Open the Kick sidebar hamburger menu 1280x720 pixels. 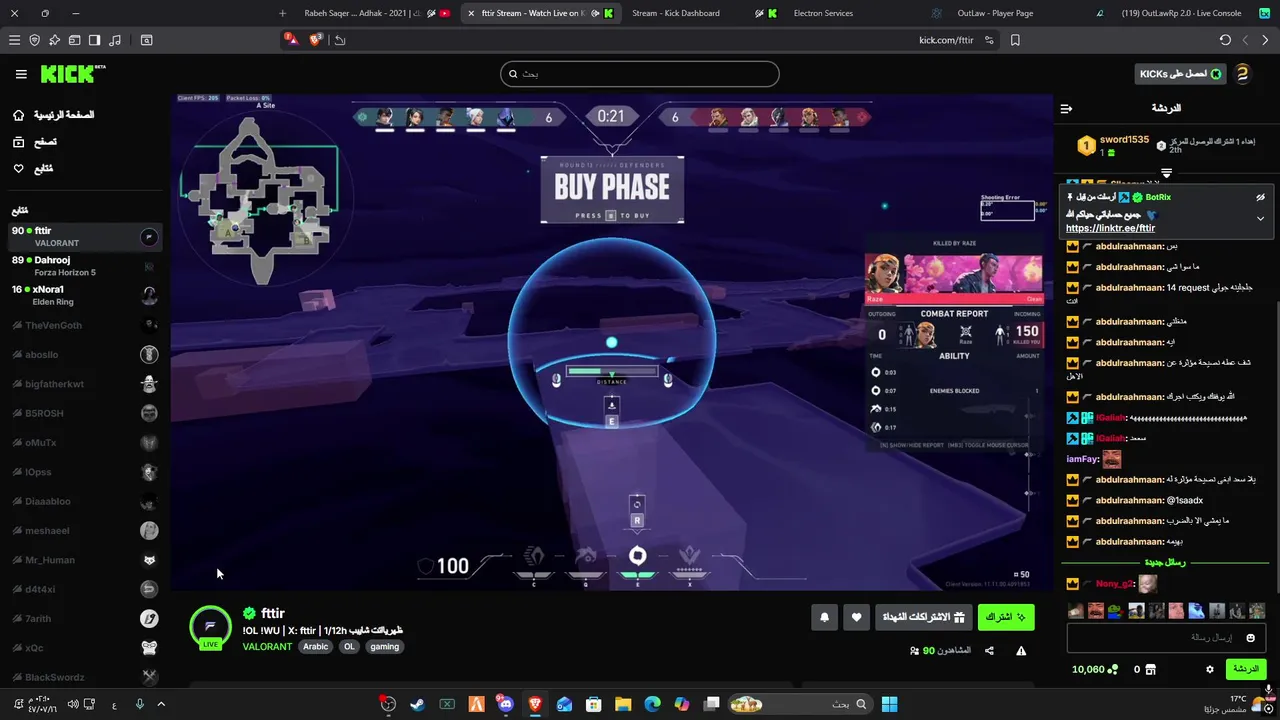tap(21, 74)
